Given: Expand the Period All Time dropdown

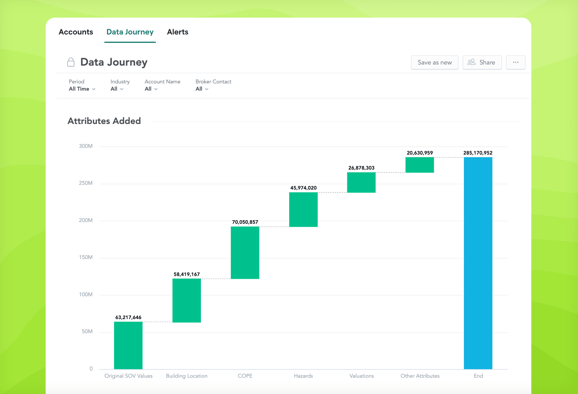Looking at the screenshot, I should 82,89.
